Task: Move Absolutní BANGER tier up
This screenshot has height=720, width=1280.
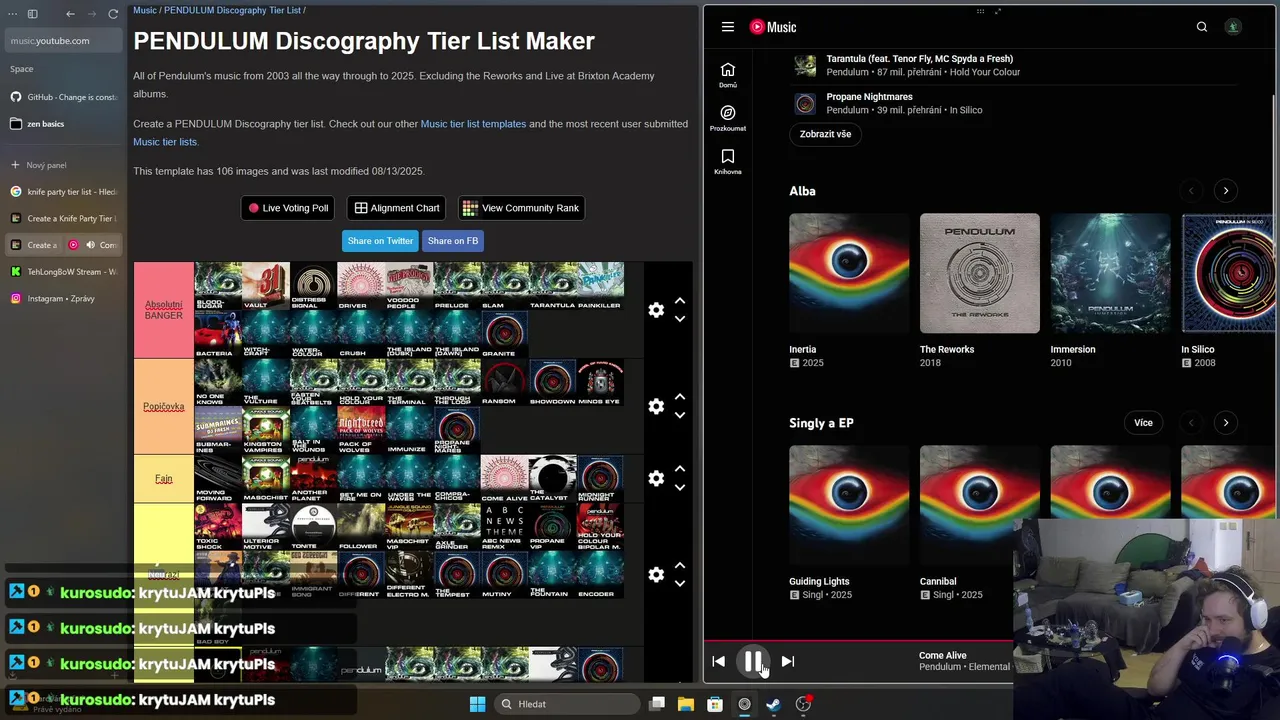Action: 680,300
